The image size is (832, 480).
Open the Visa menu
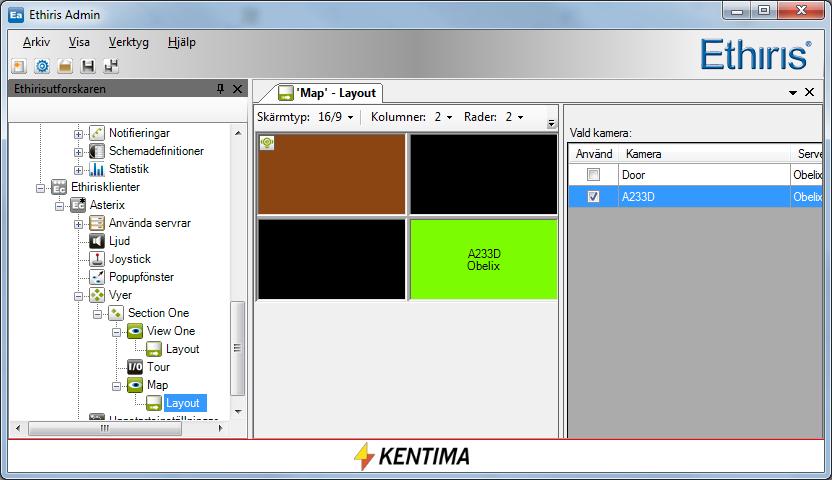coord(79,42)
